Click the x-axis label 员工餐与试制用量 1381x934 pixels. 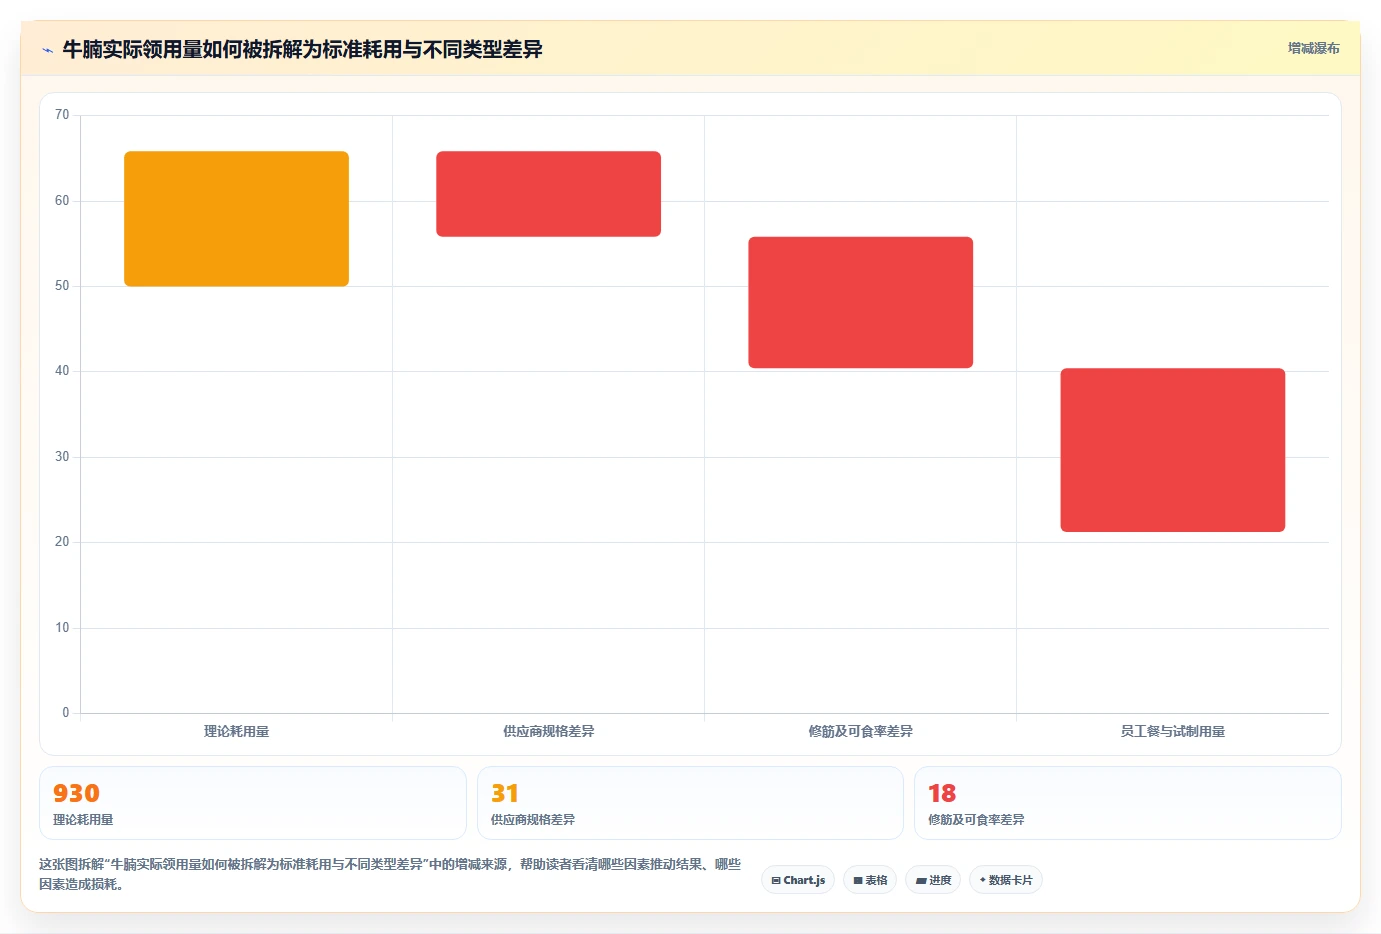coord(1172,731)
